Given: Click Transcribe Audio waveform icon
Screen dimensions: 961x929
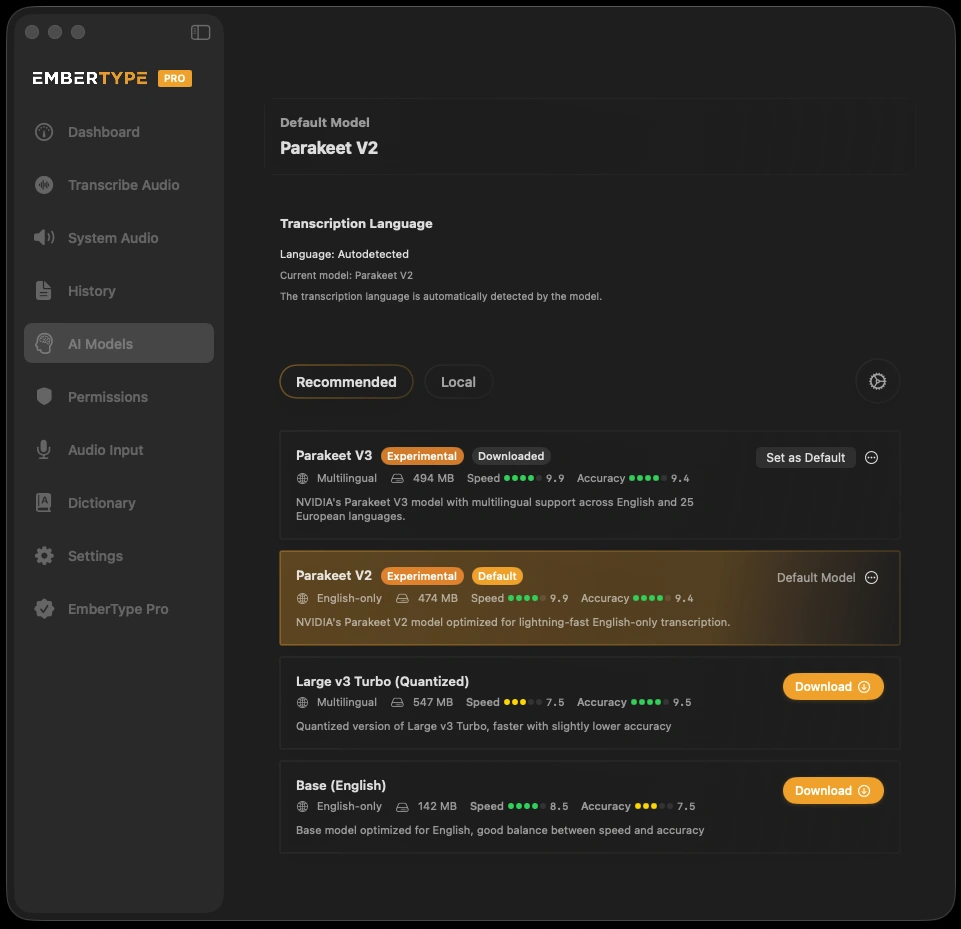Looking at the screenshot, I should [x=44, y=185].
